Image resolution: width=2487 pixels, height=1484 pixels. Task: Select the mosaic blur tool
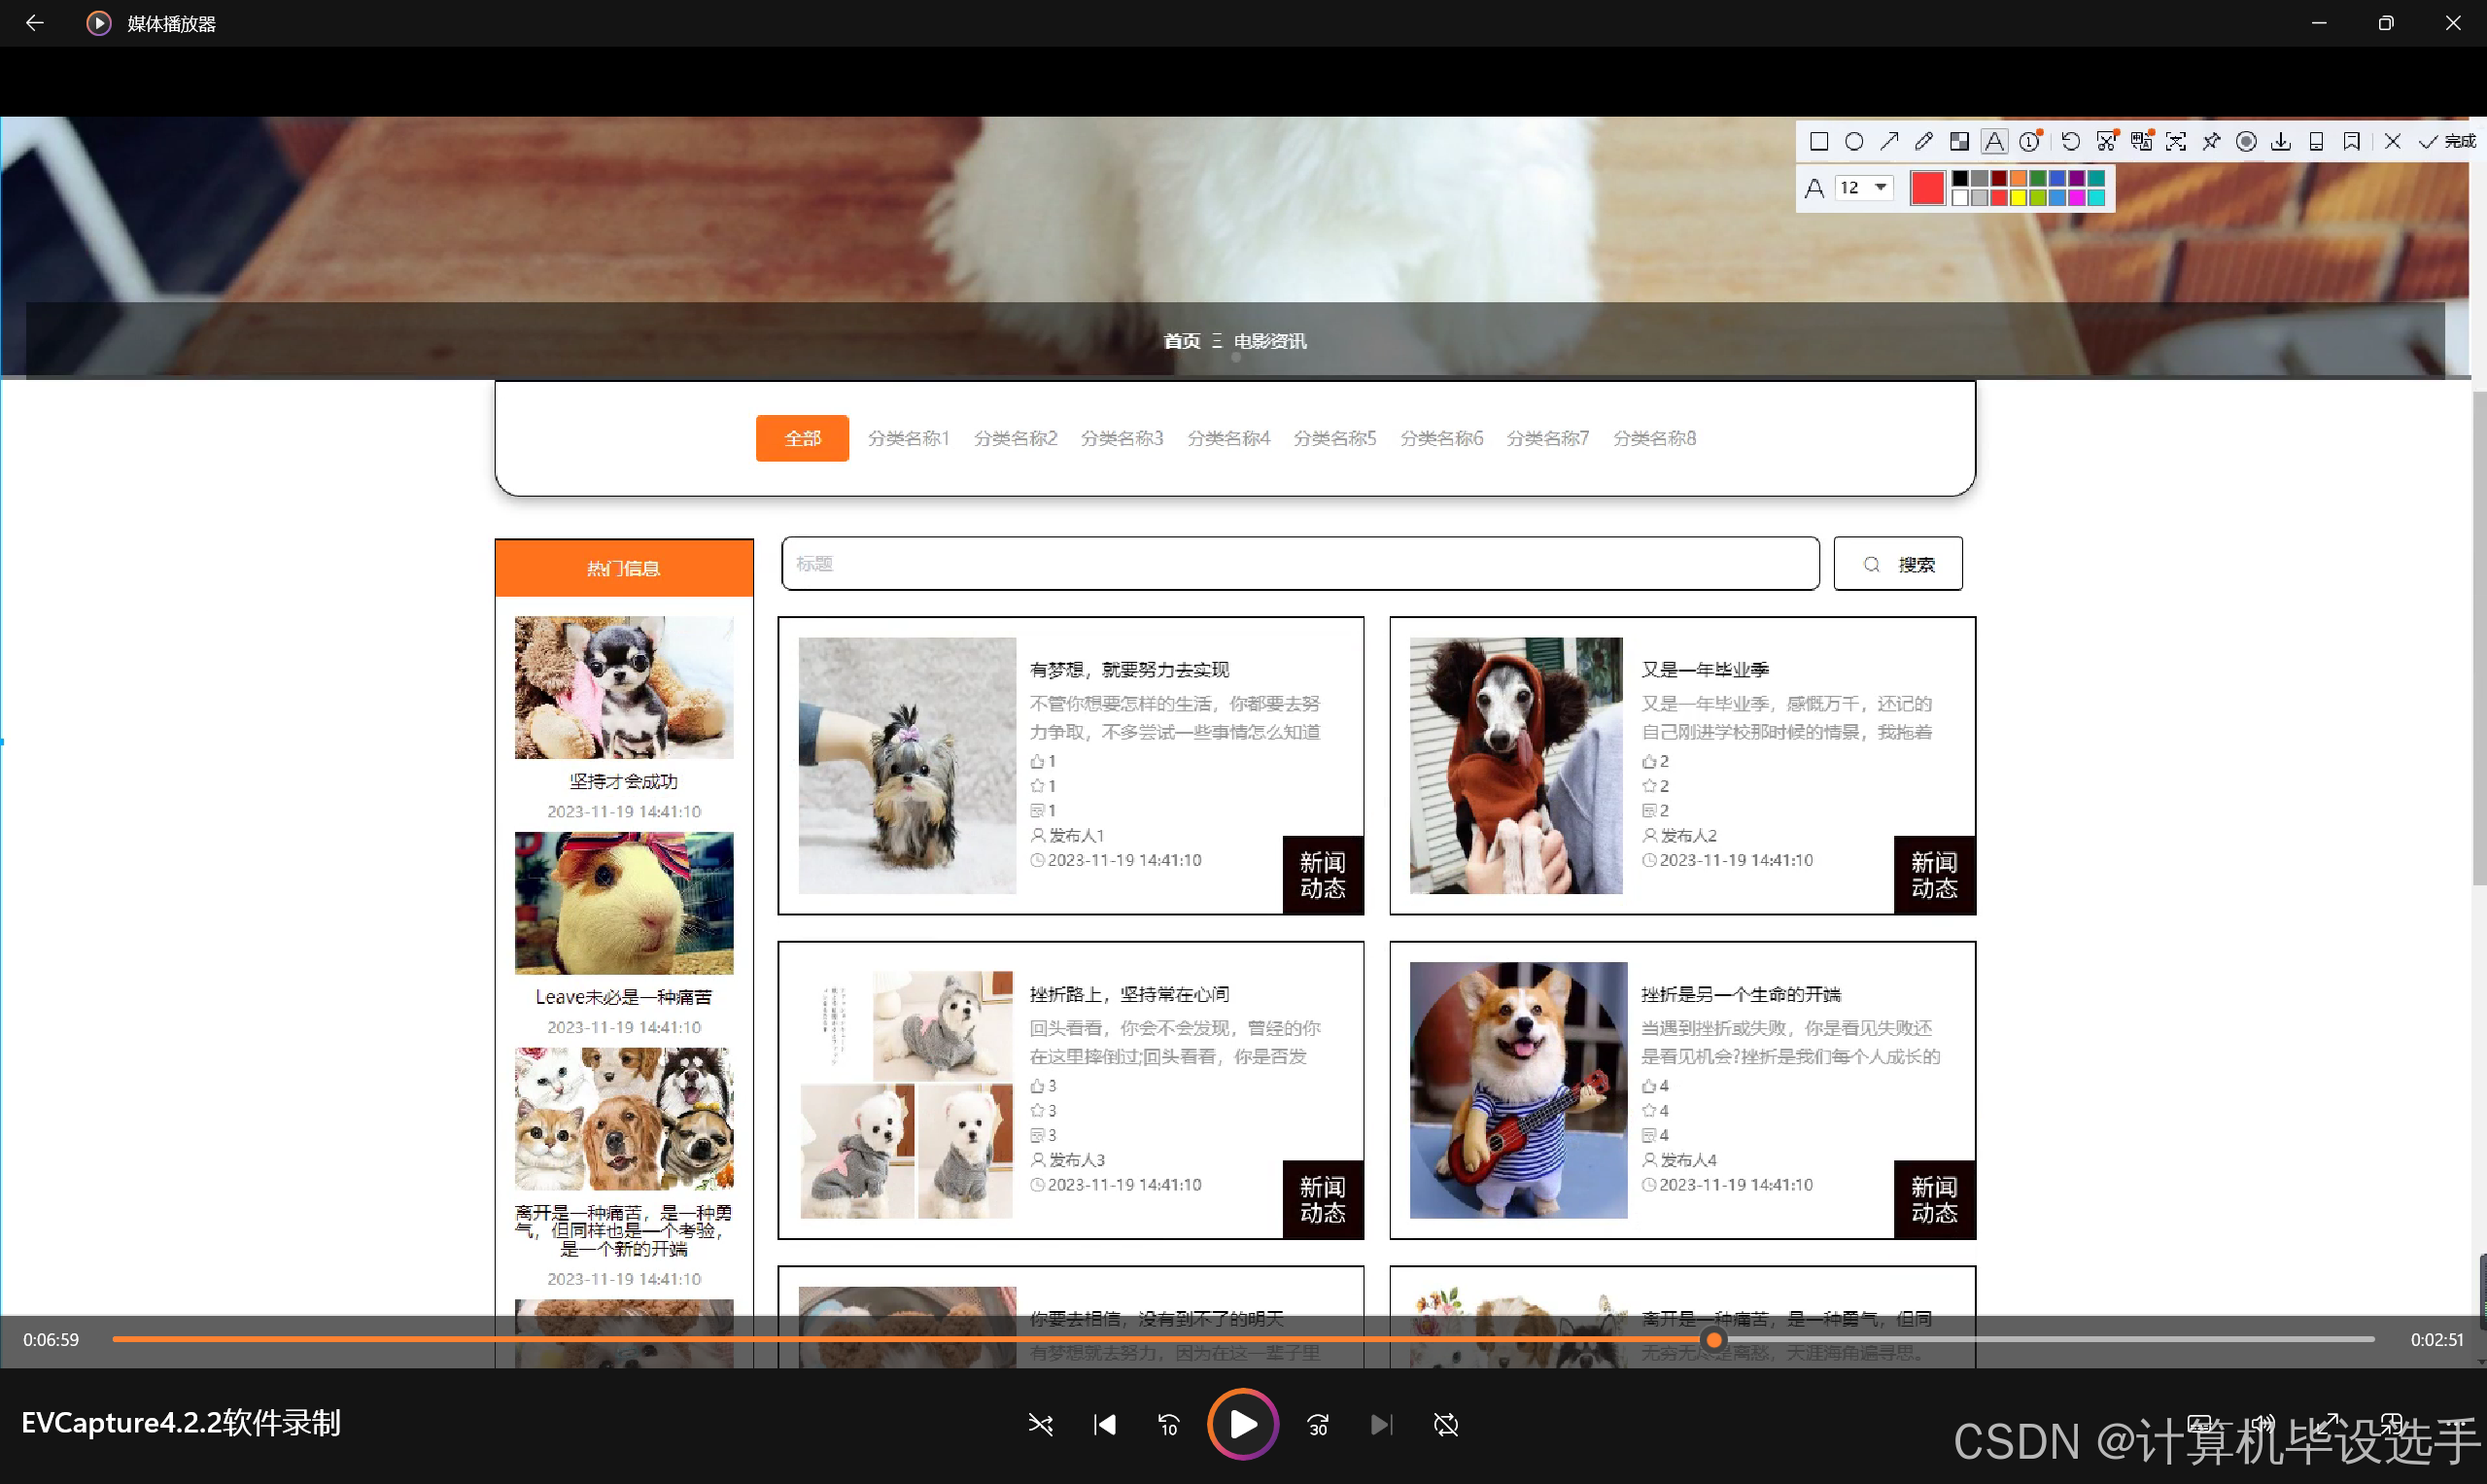coord(1959,142)
